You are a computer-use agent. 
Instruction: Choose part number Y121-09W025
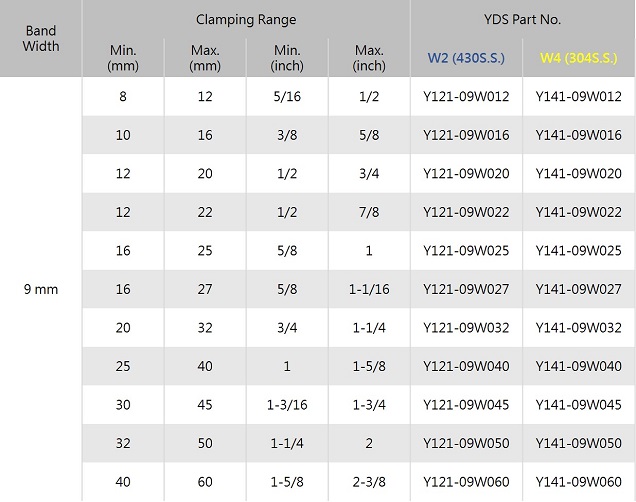point(466,251)
